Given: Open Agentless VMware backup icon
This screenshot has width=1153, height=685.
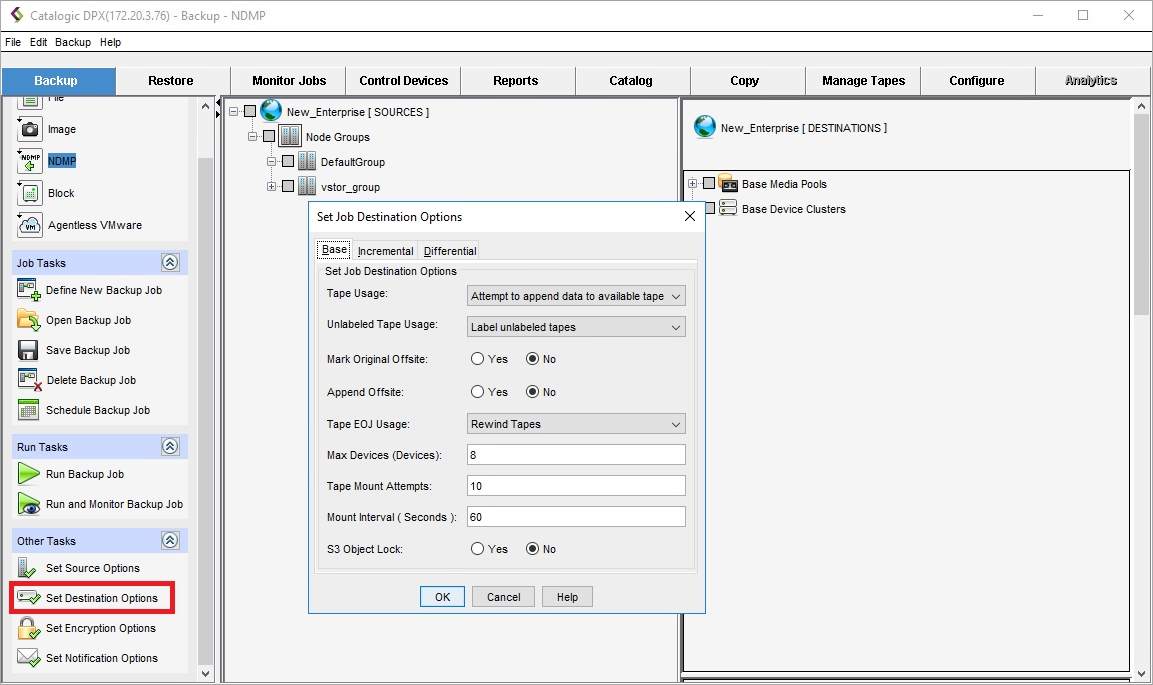Looking at the screenshot, I should pos(30,225).
